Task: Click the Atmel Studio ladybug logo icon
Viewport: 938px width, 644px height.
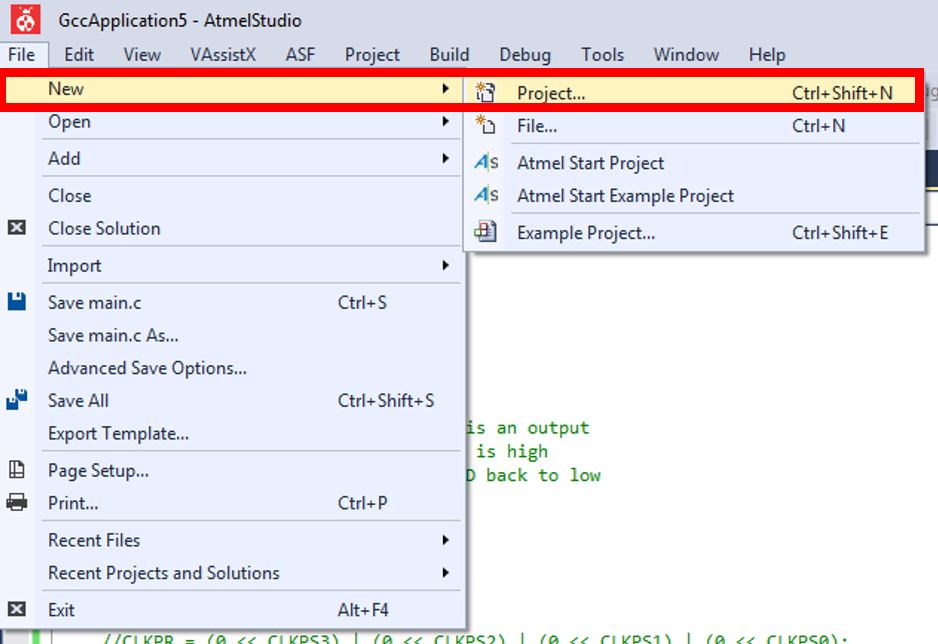Action: pos(25,20)
